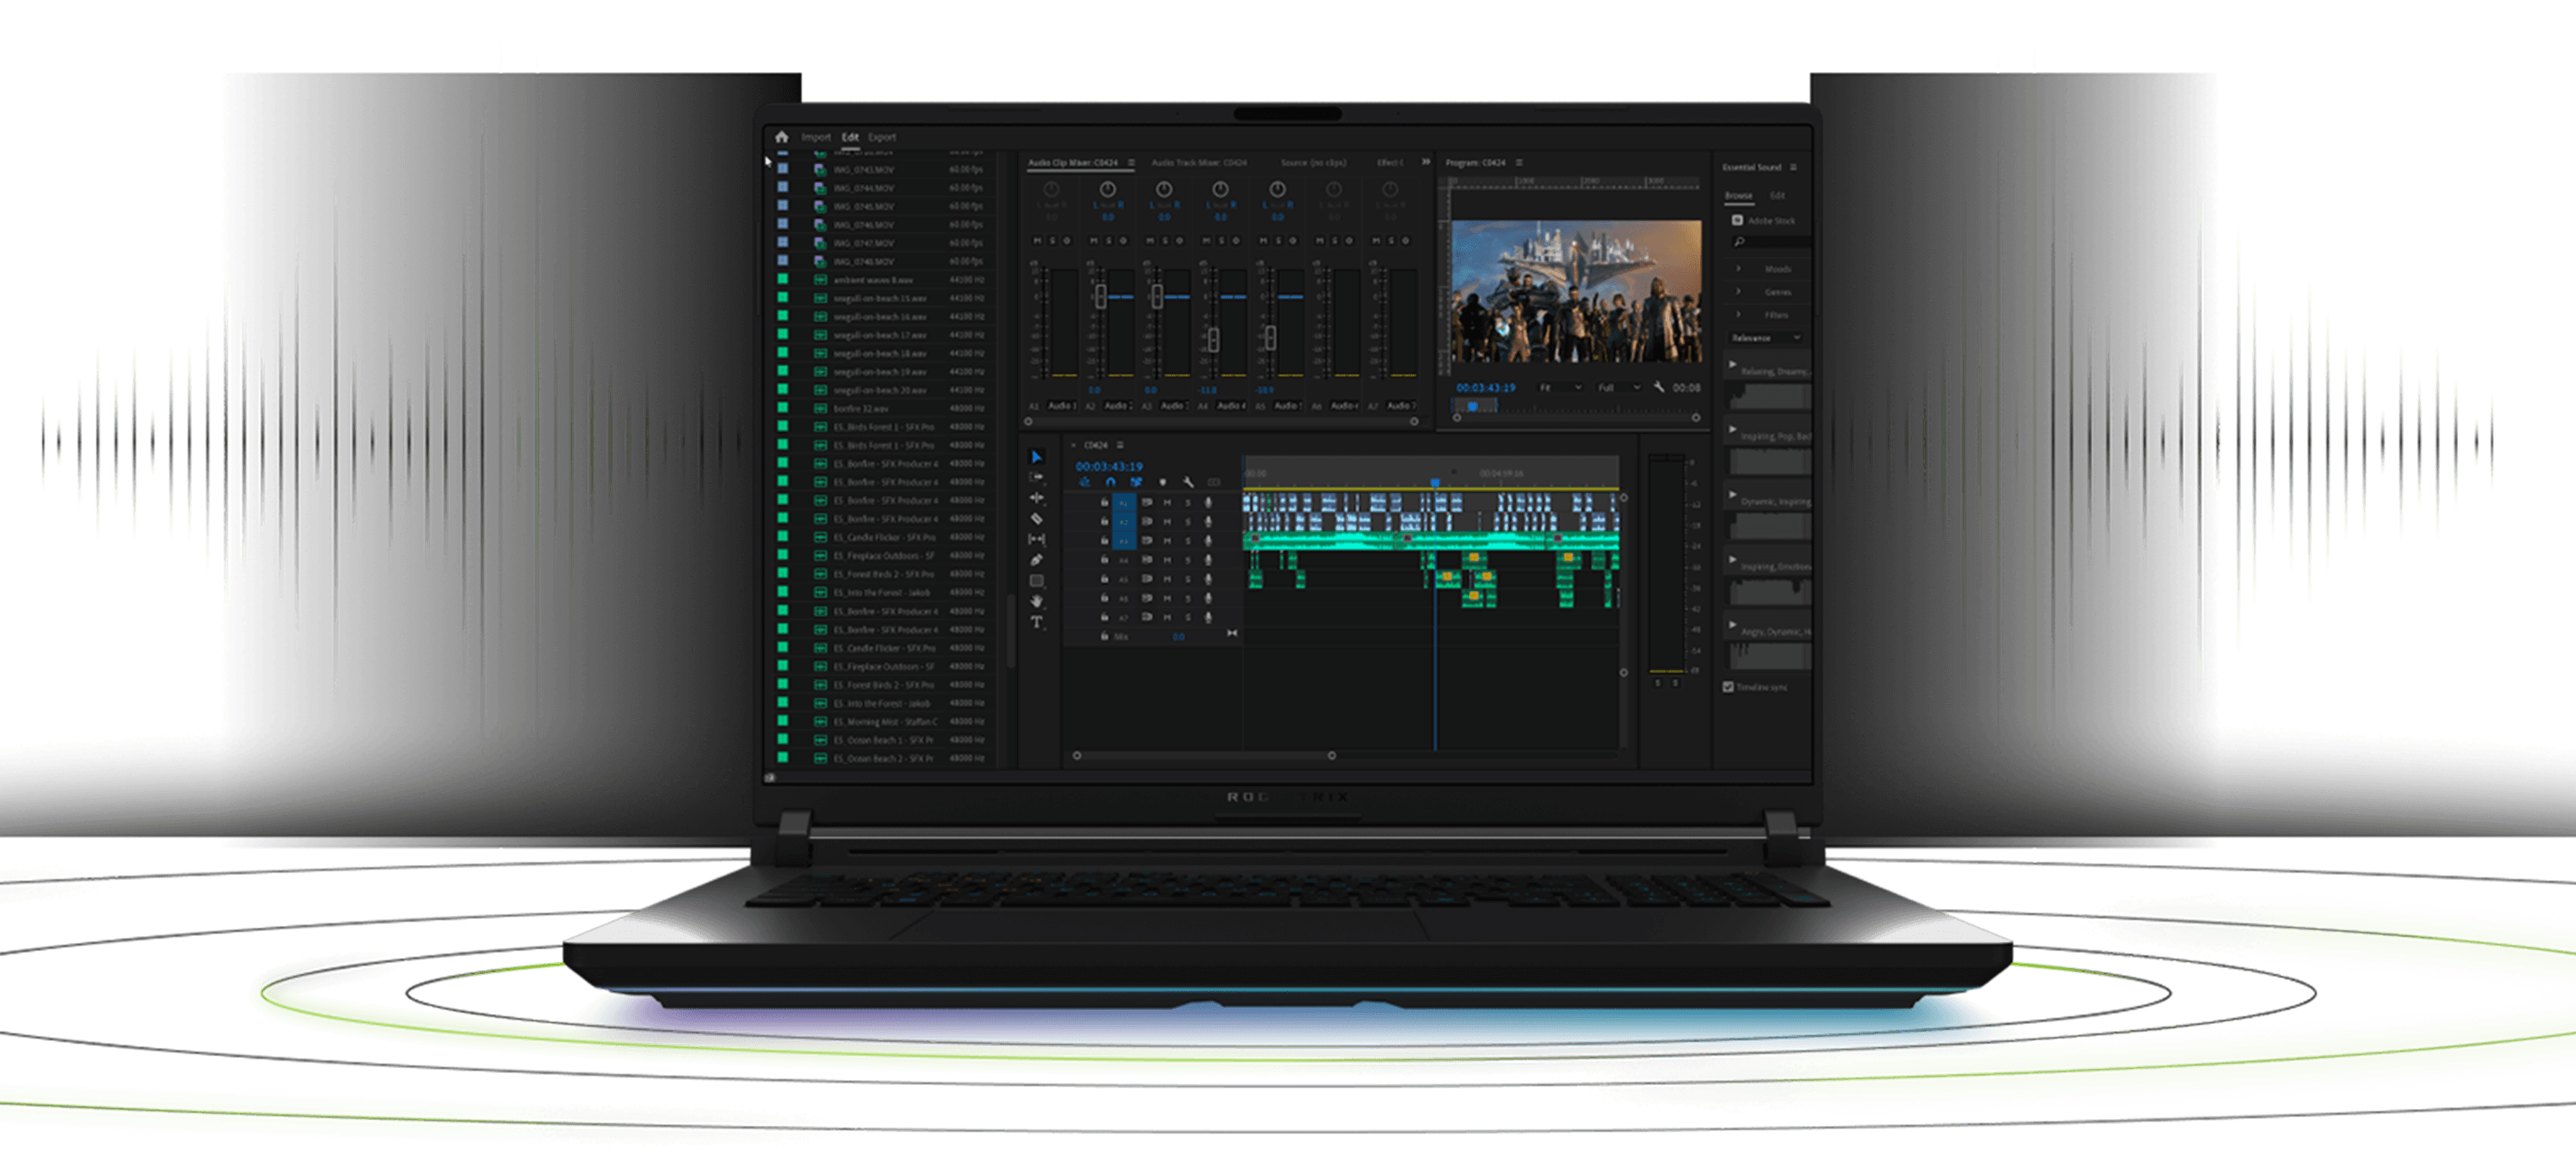The image size is (2576, 1152).
Task: Expand the Moods section
Action: (1738, 268)
